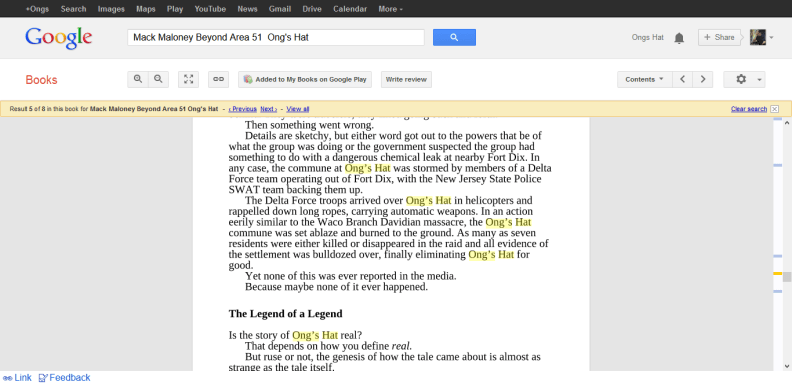The height and width of the screenshot is (386, 792).
Task: Click text 'Because maybe none of it ever happened.'
Action: [x=336, y=287]
